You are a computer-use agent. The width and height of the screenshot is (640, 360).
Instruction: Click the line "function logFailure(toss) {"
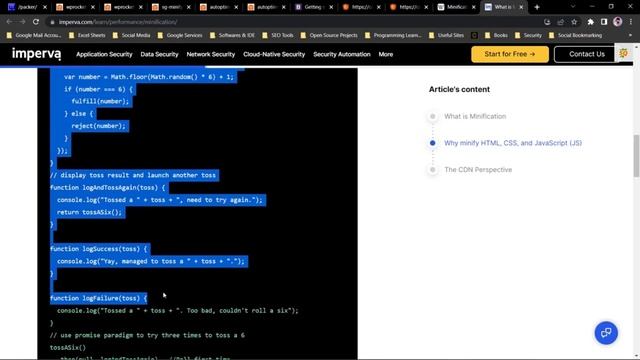98,298
